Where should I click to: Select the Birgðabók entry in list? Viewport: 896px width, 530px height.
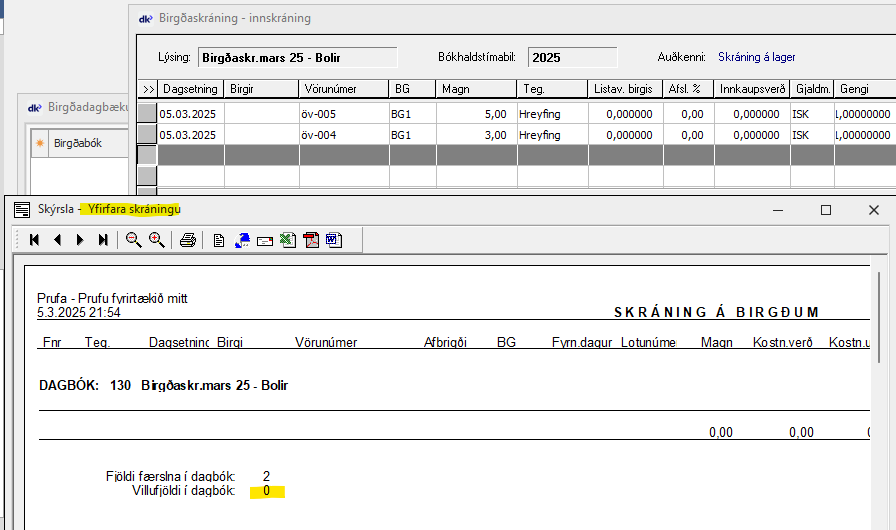click(76, 143)
